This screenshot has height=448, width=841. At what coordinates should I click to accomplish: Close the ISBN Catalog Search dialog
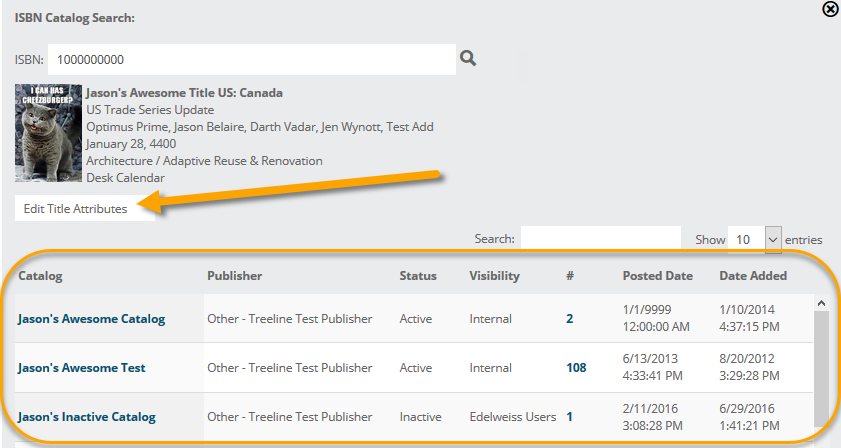[829, 10]
